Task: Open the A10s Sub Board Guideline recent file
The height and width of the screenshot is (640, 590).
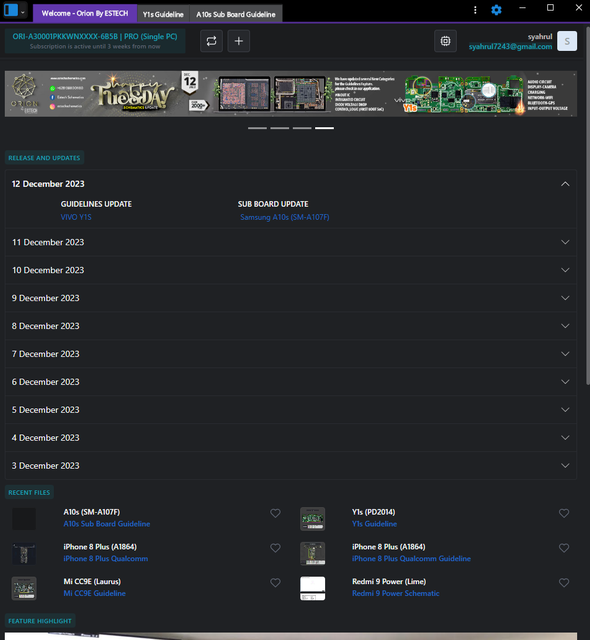Action: pyautogui.click(x=106, y=524)
